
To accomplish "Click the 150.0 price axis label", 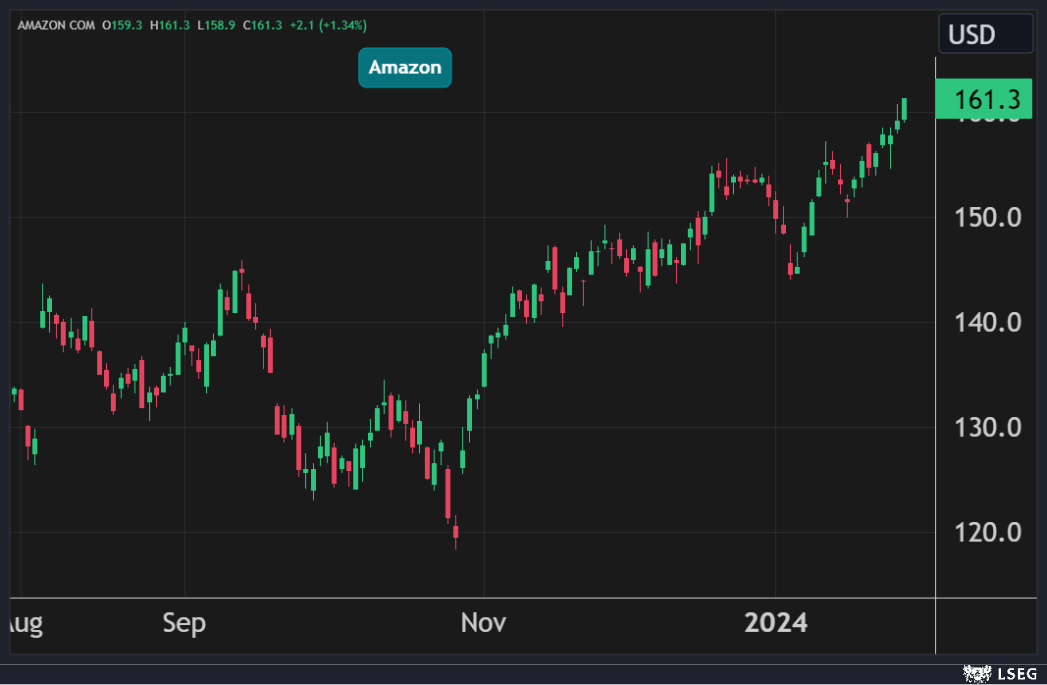I will point(985,218).
